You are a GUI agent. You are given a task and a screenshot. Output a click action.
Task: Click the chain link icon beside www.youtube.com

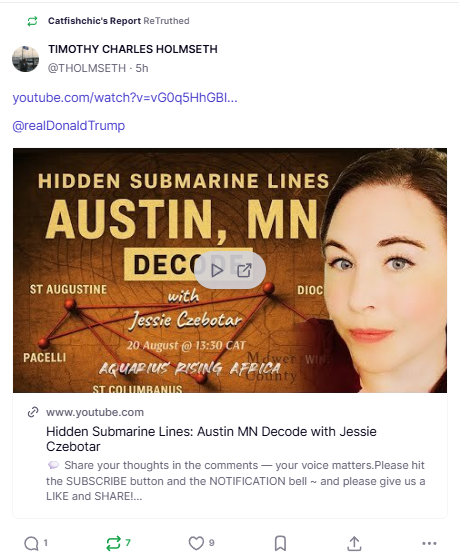(x=33, y=412)
